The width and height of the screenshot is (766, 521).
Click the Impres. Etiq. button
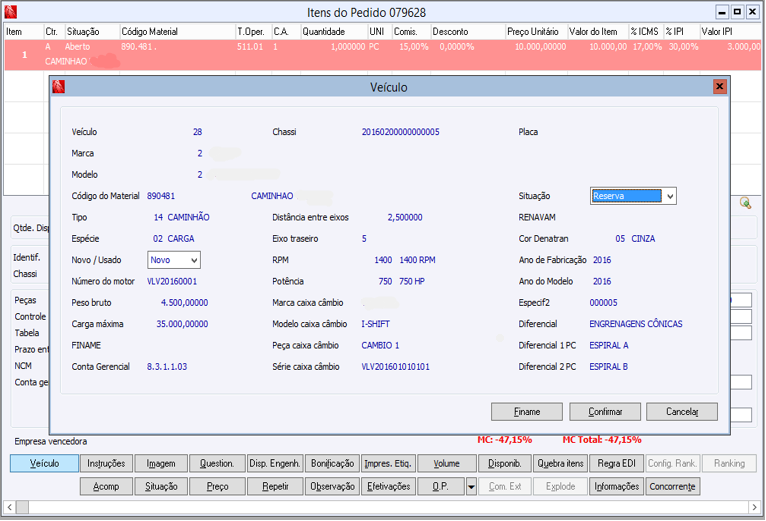388,463
